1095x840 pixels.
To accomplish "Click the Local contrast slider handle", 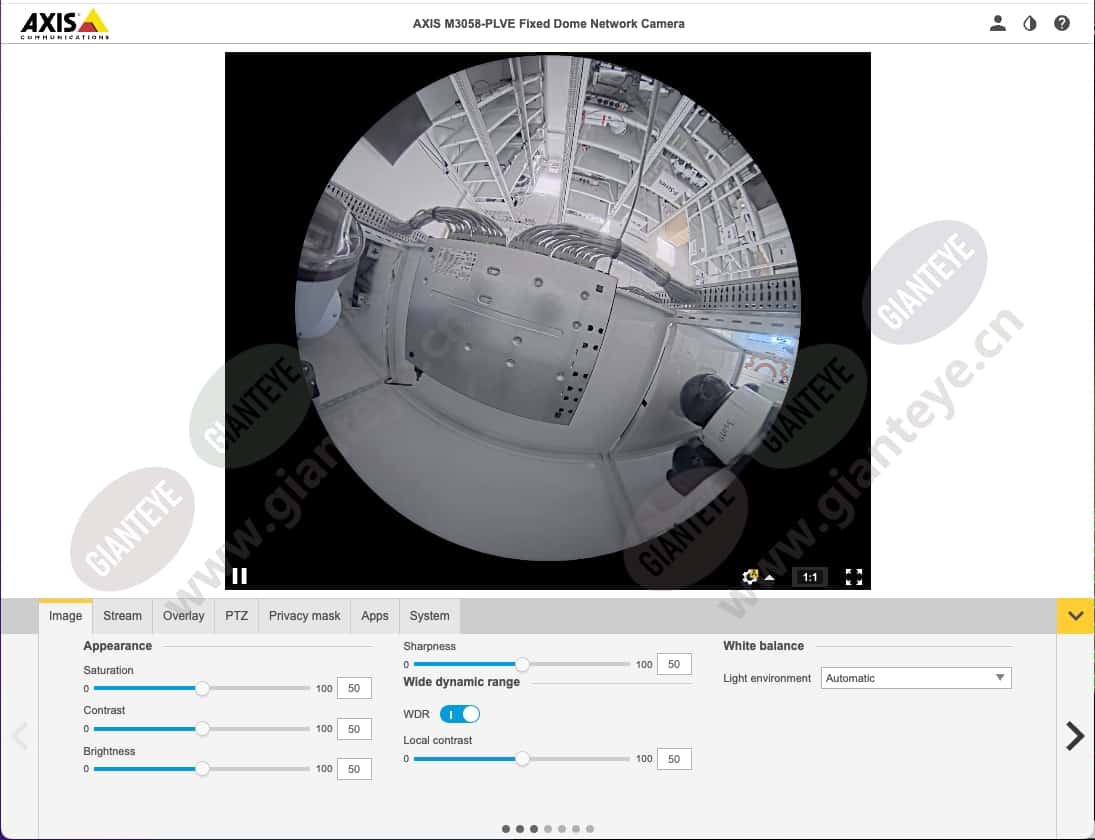I will [522, 759].
